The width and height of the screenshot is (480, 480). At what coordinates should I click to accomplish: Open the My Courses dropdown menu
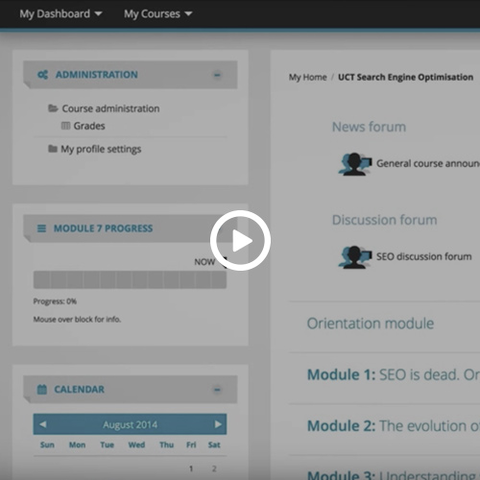click(x=158, y=14)
